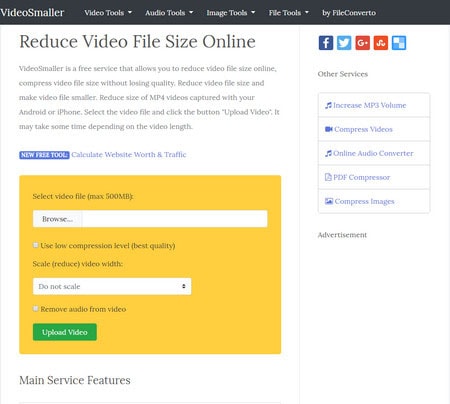Click the Google Plus share icon
Image resolution: width=450 pixels, height=404 pixels.
[362, 43]
